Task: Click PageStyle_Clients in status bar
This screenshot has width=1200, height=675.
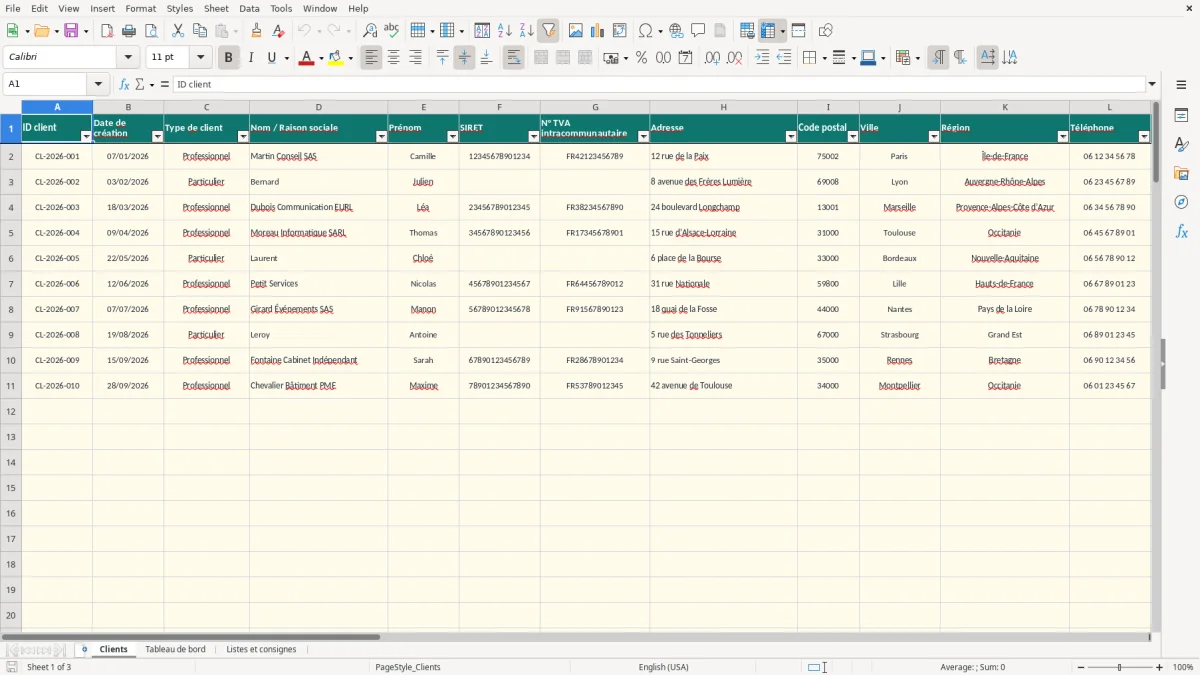Action: (x=407, y=667)
